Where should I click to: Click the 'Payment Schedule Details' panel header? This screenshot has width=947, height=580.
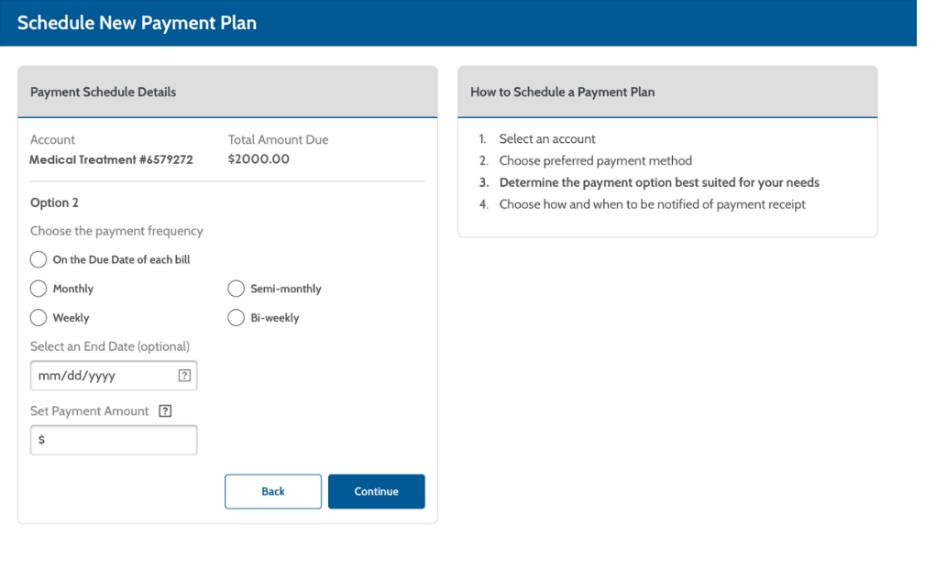[103, 92]
